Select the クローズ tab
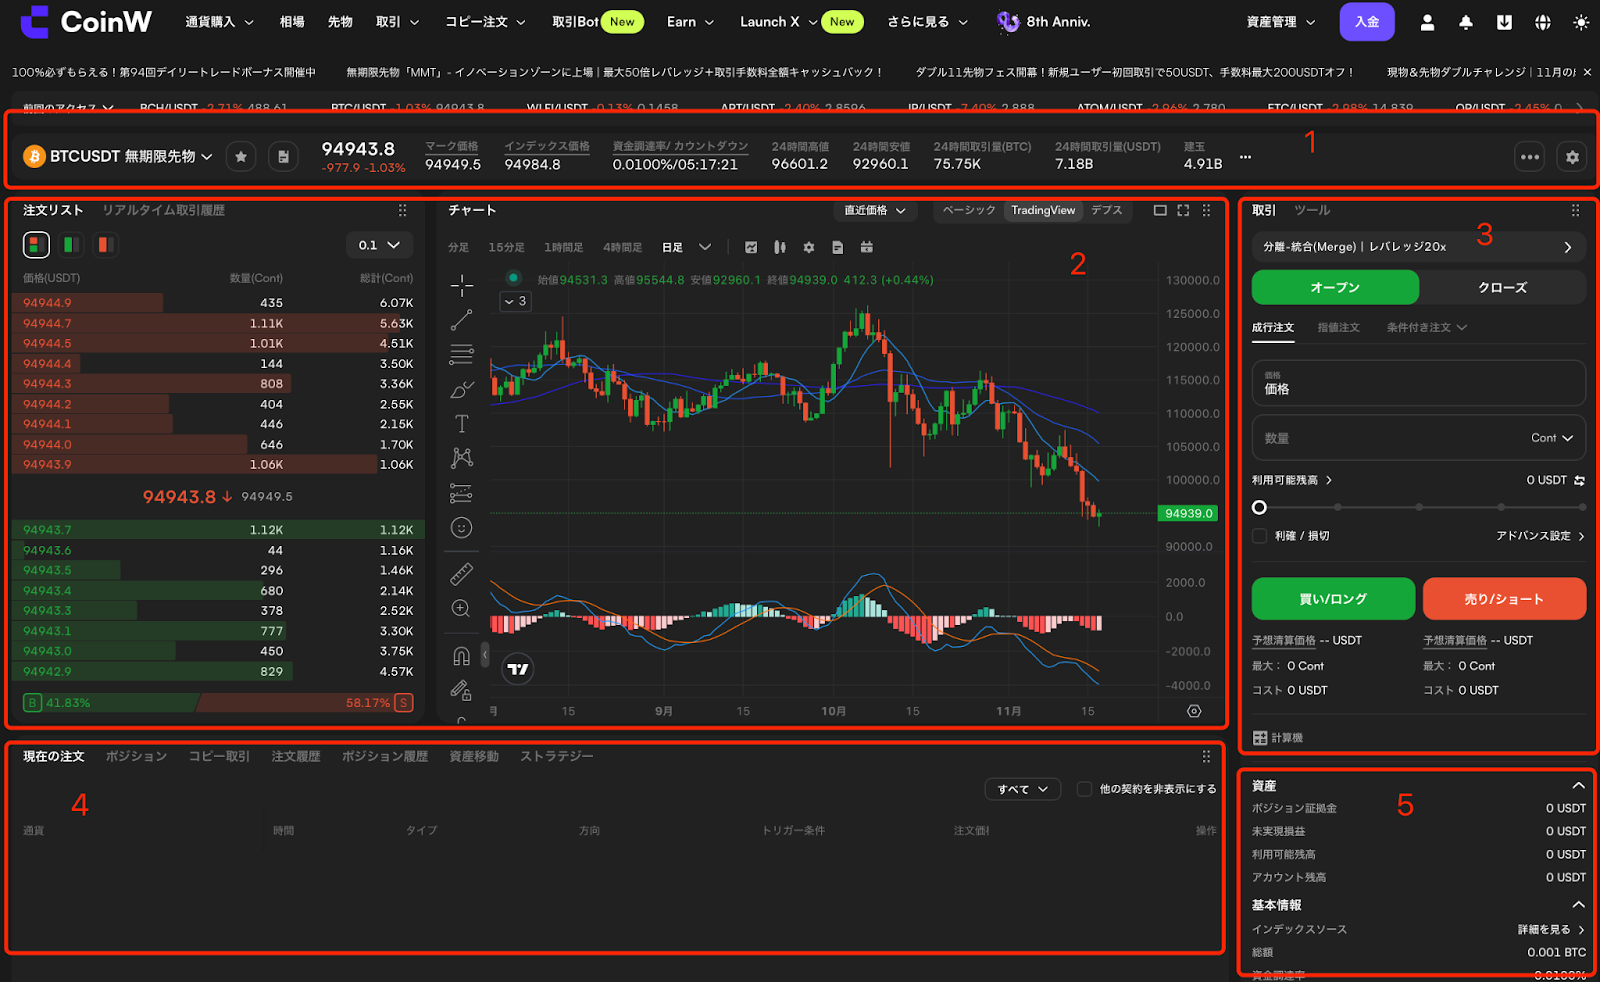Image resolution: width=1600 pixels, height=982 pixels. [x=1502, y=288]
